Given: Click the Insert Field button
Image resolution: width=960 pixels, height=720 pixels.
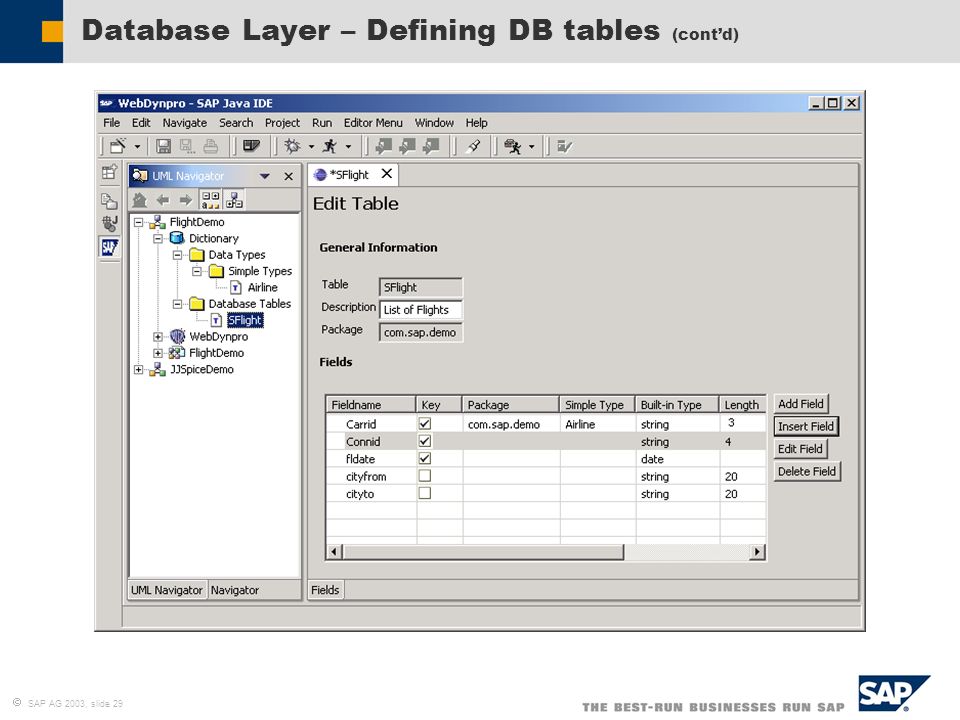Looking at the screenshot, I should (x=806, y=426).
